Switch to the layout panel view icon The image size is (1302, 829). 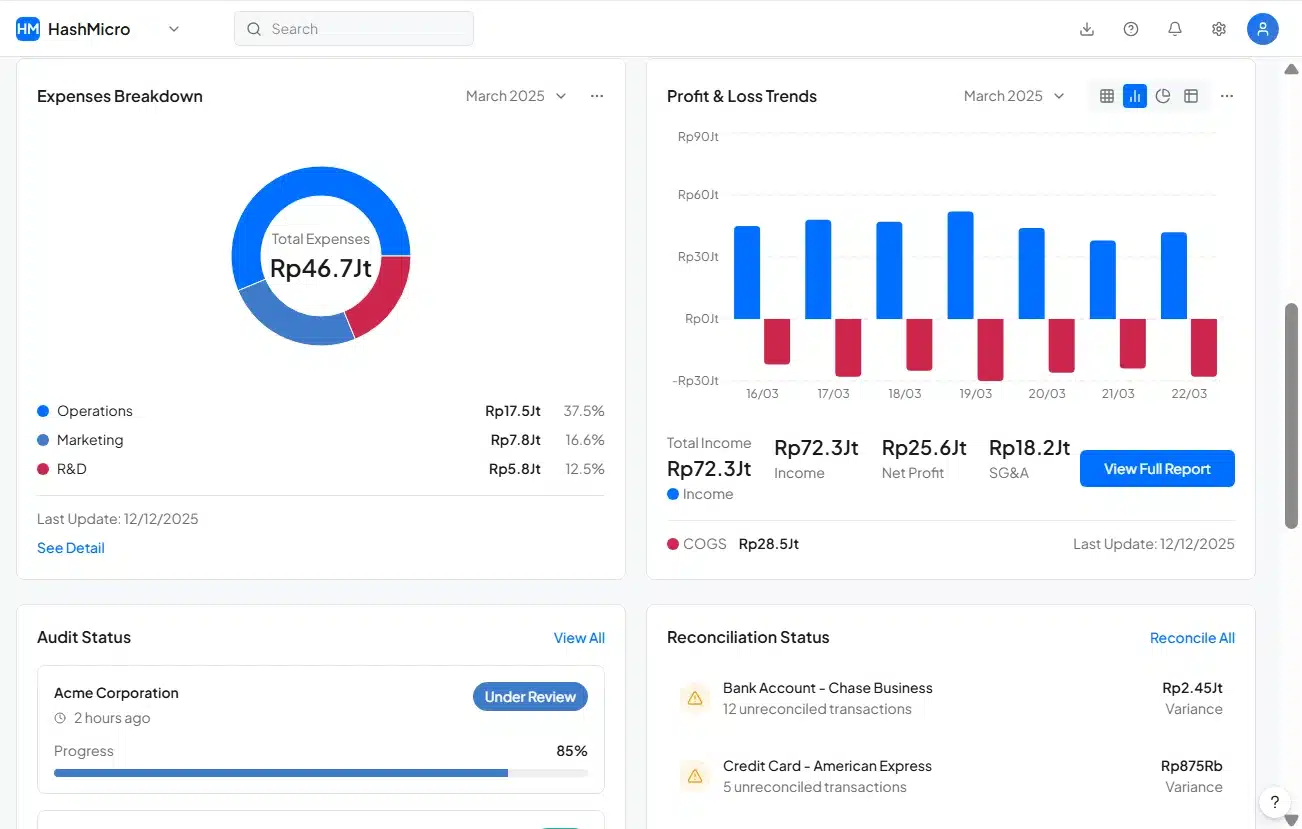coord(1191,96)
